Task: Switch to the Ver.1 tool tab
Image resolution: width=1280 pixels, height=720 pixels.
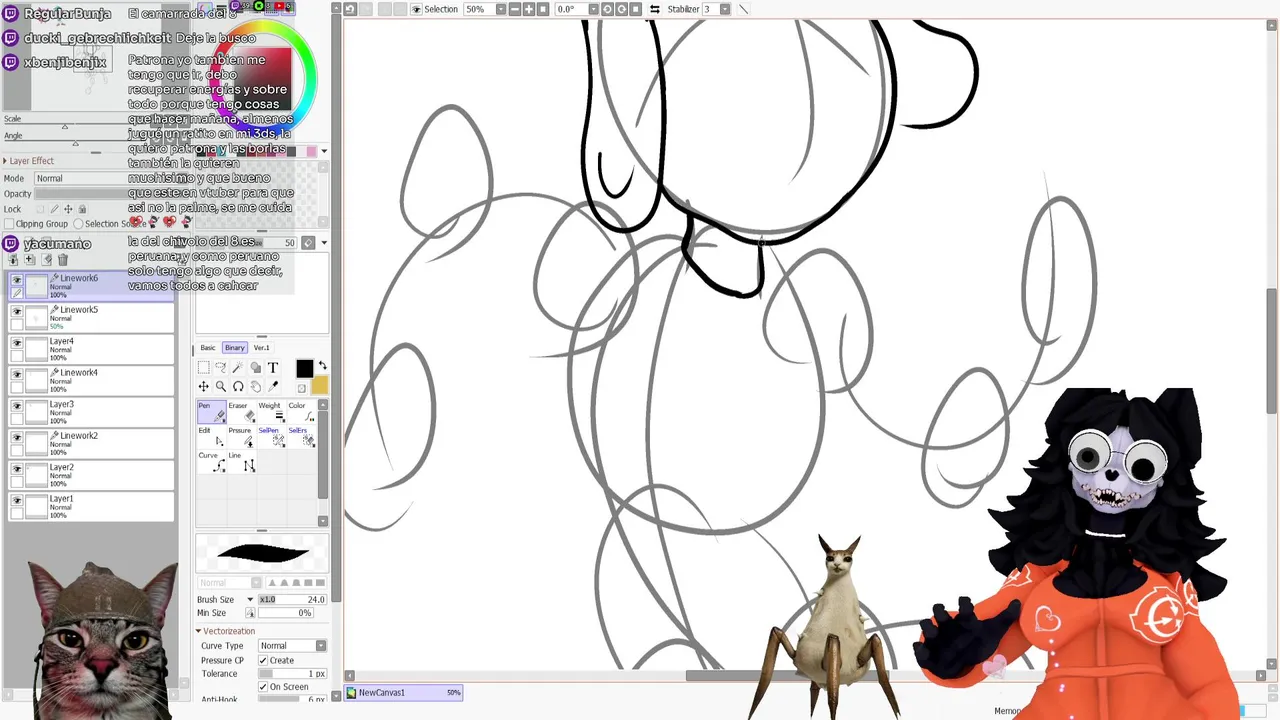Action: 261,348
